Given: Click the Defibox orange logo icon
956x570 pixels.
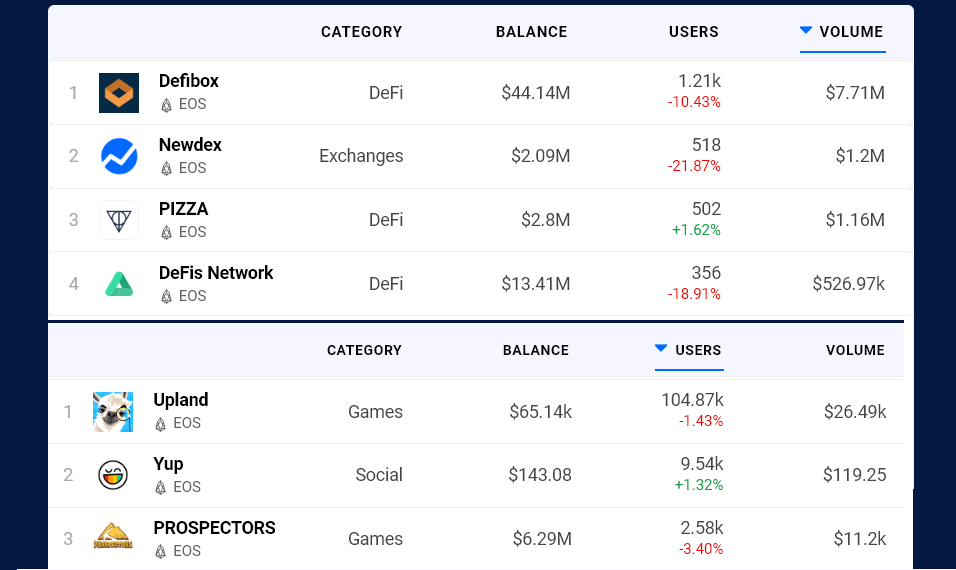Looking at the screenshot, I should coord(119,93).
